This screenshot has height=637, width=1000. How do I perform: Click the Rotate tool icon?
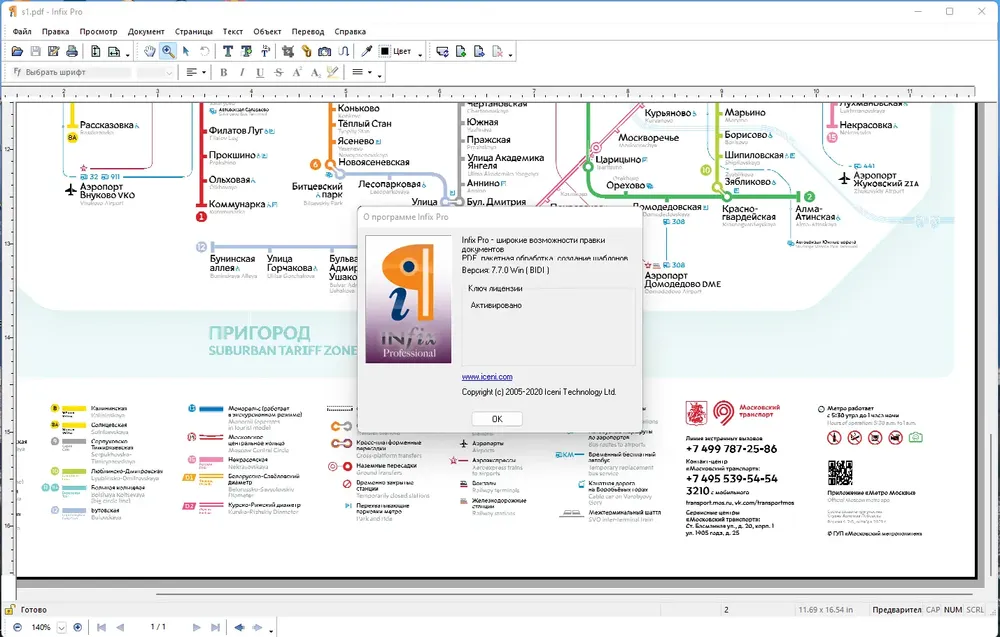click(x=205, y=52)
